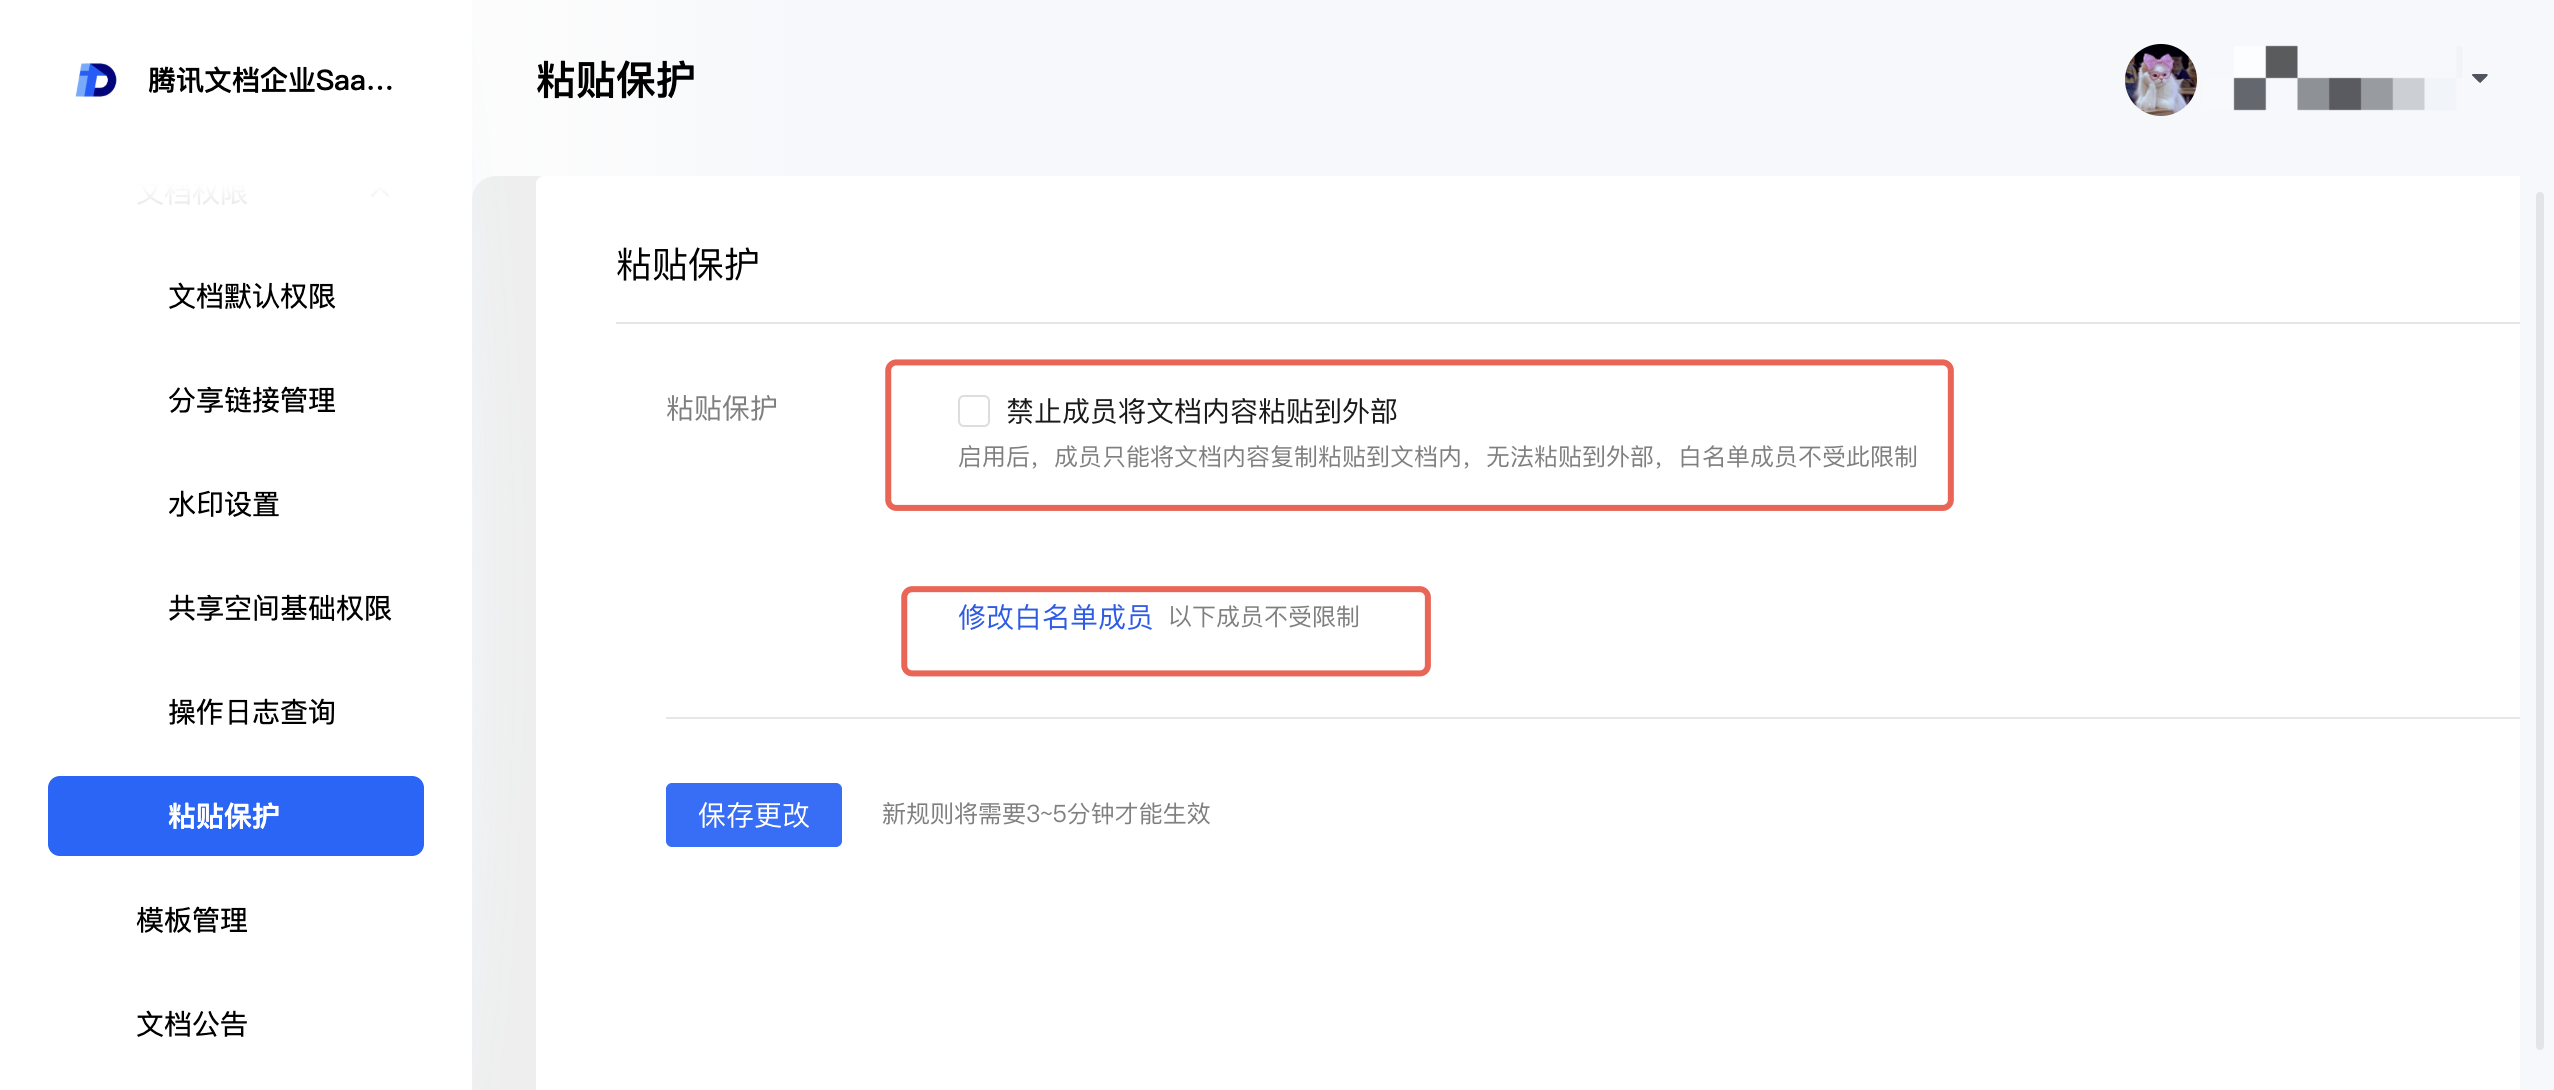This screenshot has width=2554, height=1090.
Task: Click the right-side vertical scrollbar
Action: click(2539, 620)
